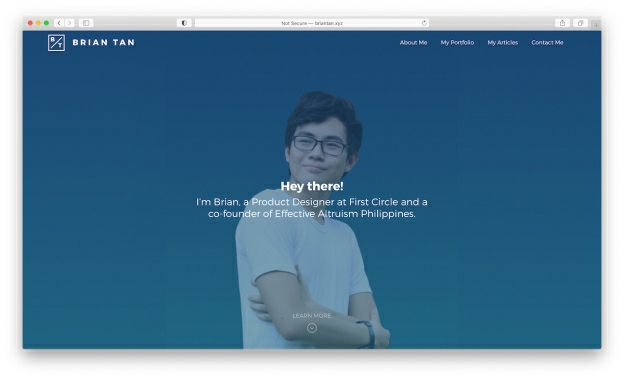The width and height of the screenshot is (624, 379).
Task: Go back with the browser back arrow
Action: click(x=59, y=23)
